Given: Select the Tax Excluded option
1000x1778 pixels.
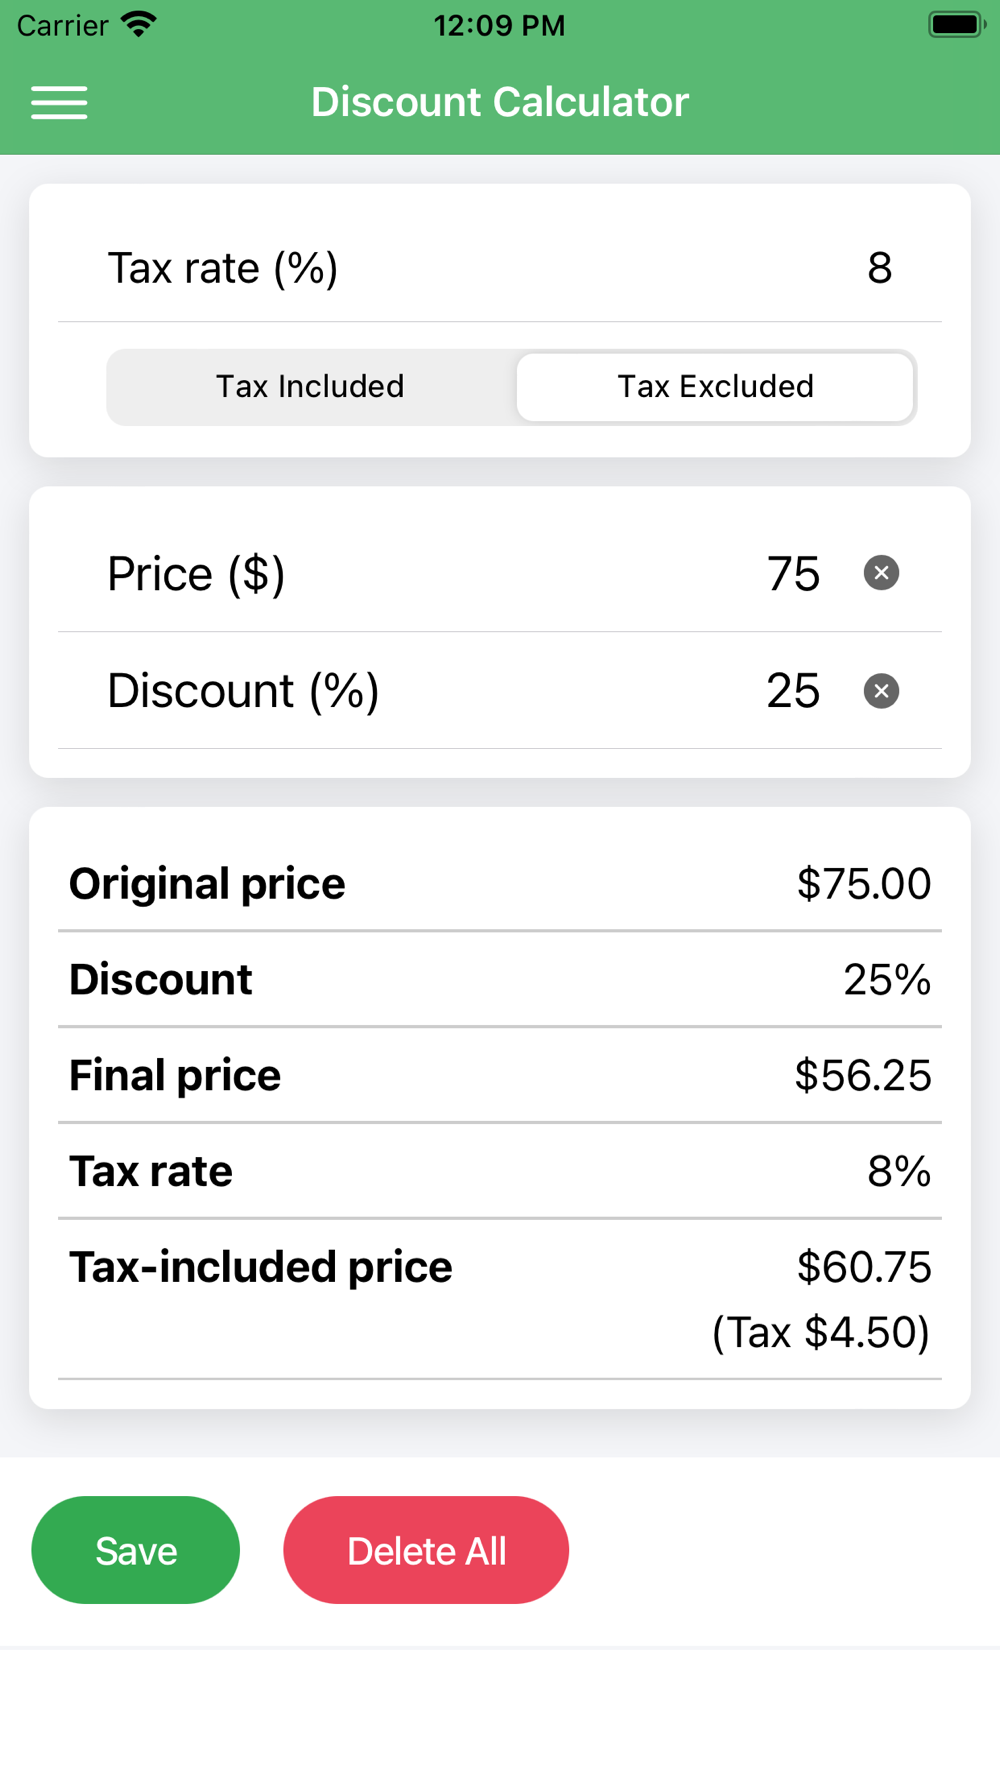Looking at the screenshot, I should [715, 387].
